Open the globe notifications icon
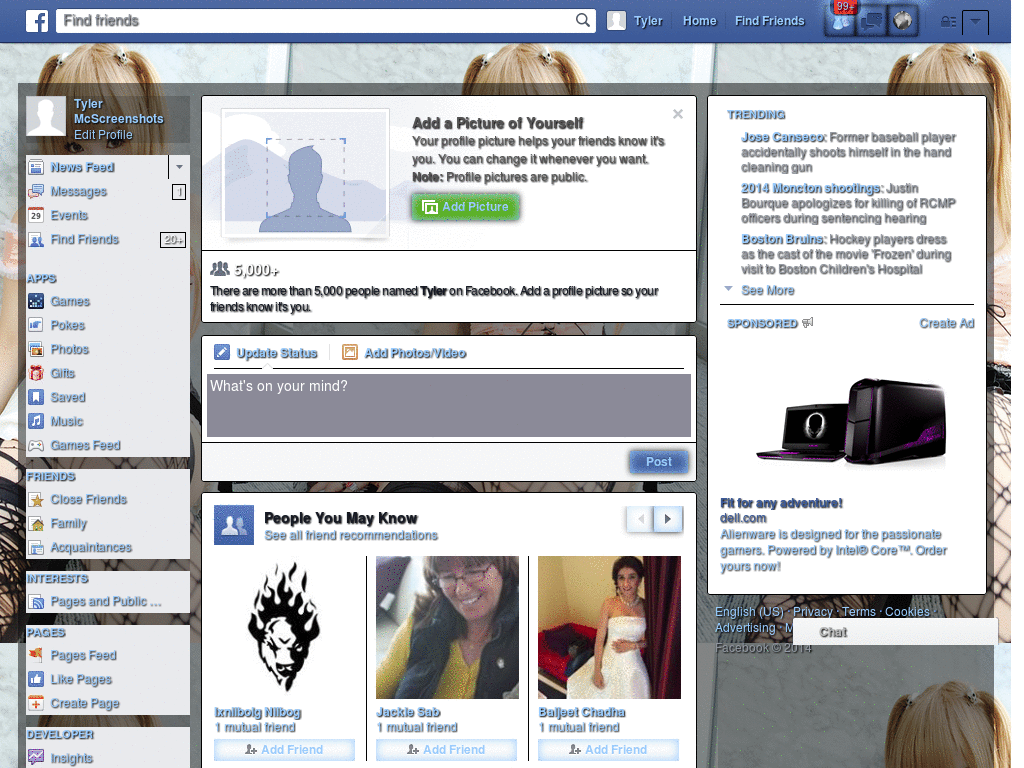The width and height of the screenshot is (1024, 768). click(x=903, y=22)
